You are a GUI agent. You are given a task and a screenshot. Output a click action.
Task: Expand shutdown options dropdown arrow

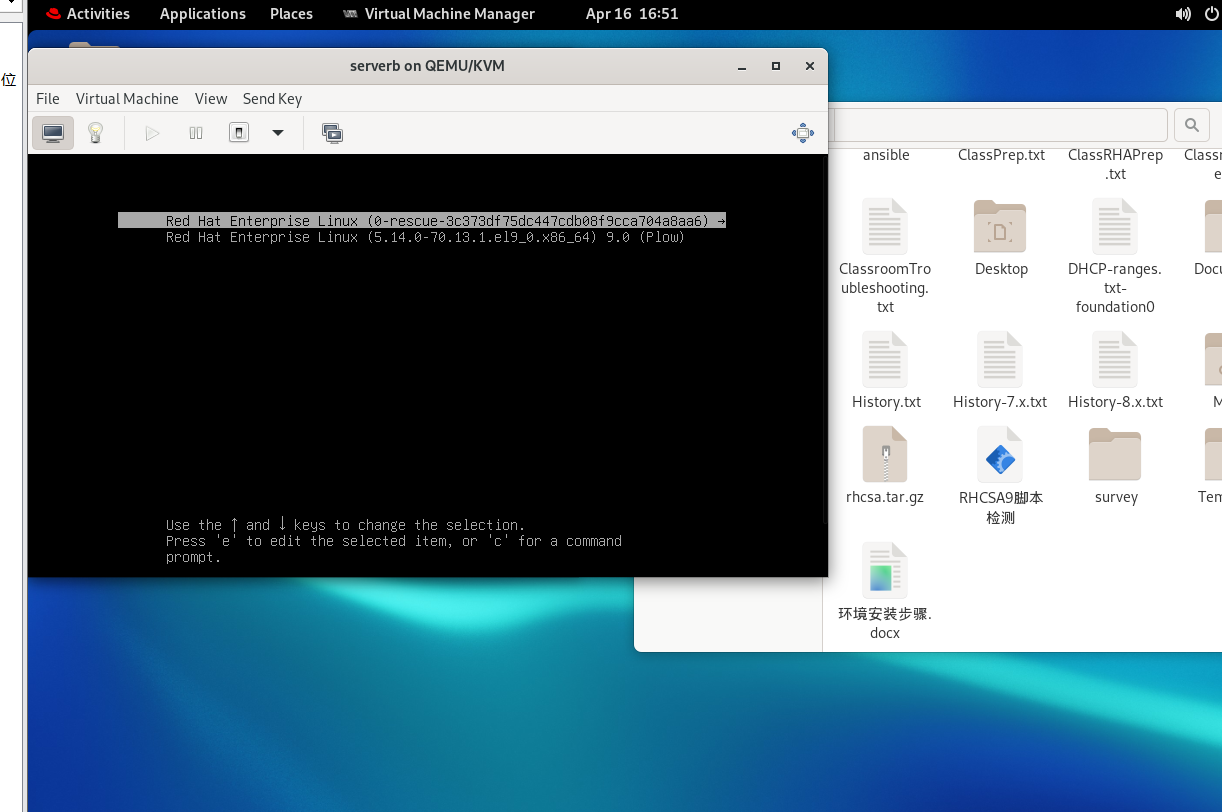(x=278, y=133)
